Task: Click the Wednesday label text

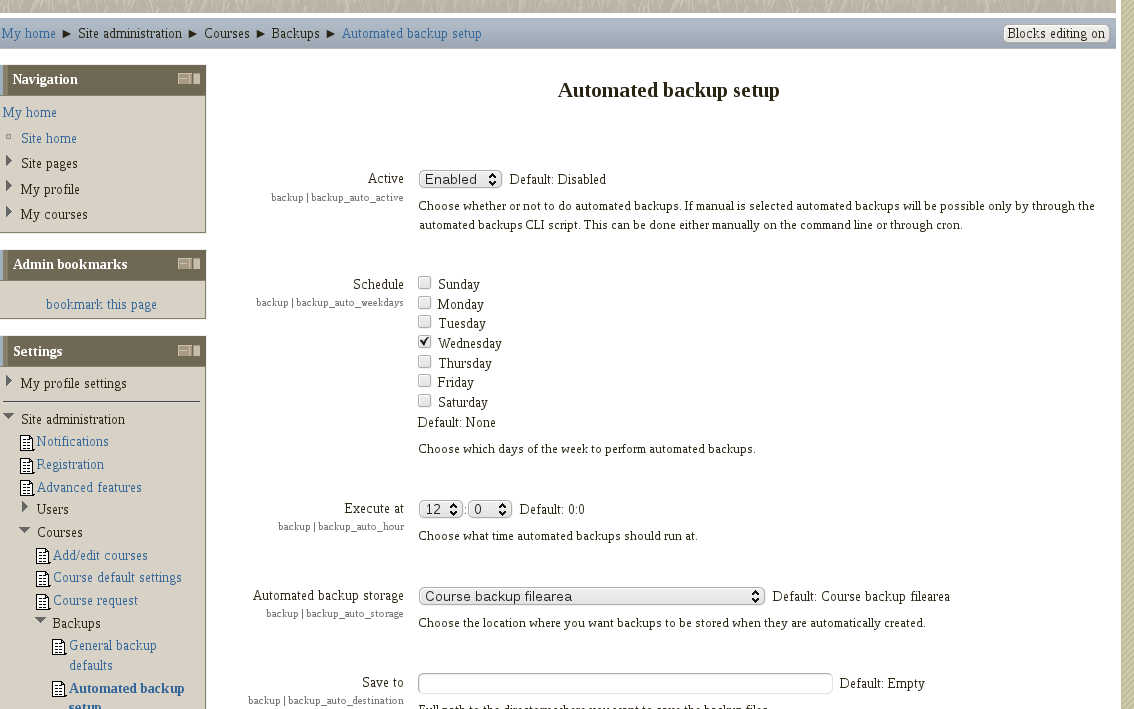Action: [469, 344]
